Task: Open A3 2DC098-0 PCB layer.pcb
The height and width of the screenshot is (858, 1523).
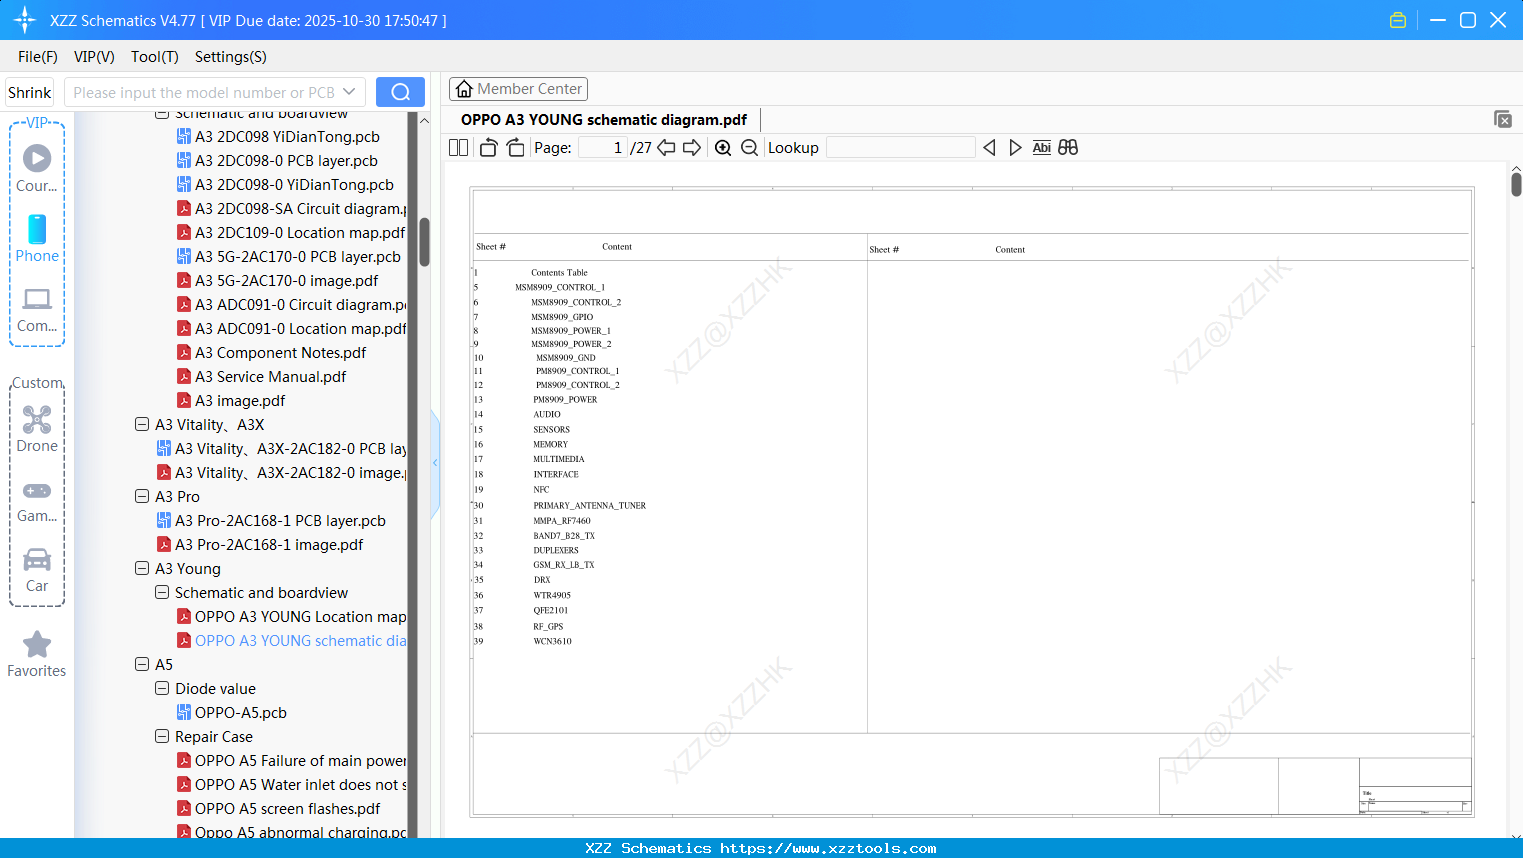Action: point(286,160)
